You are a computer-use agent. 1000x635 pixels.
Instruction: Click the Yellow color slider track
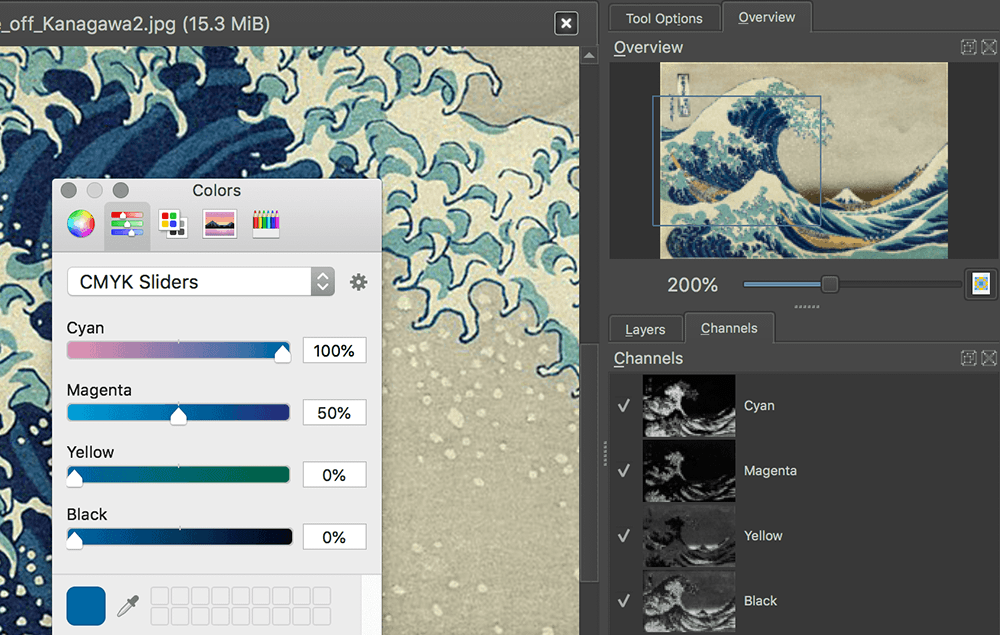pyautogui.click(x=179, y=474)
